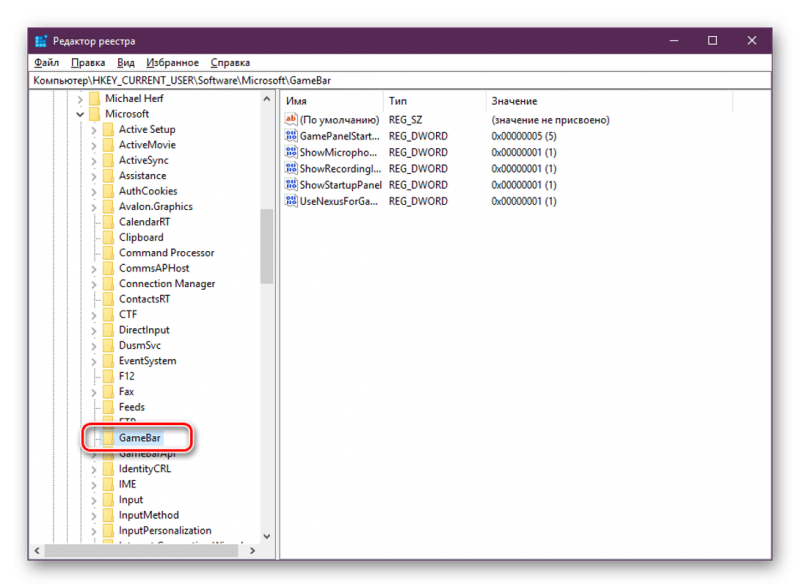Select the Connection Manager tree key label
This screenshot has height=588, width=800.
click(167, 284)
